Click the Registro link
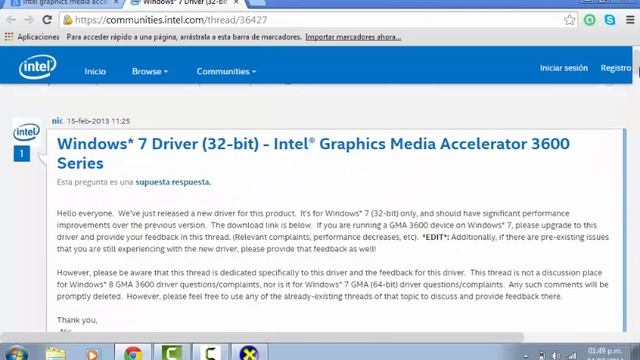This screenshot has height=360, width=640. pyautogui.click(x=616, y=68)
